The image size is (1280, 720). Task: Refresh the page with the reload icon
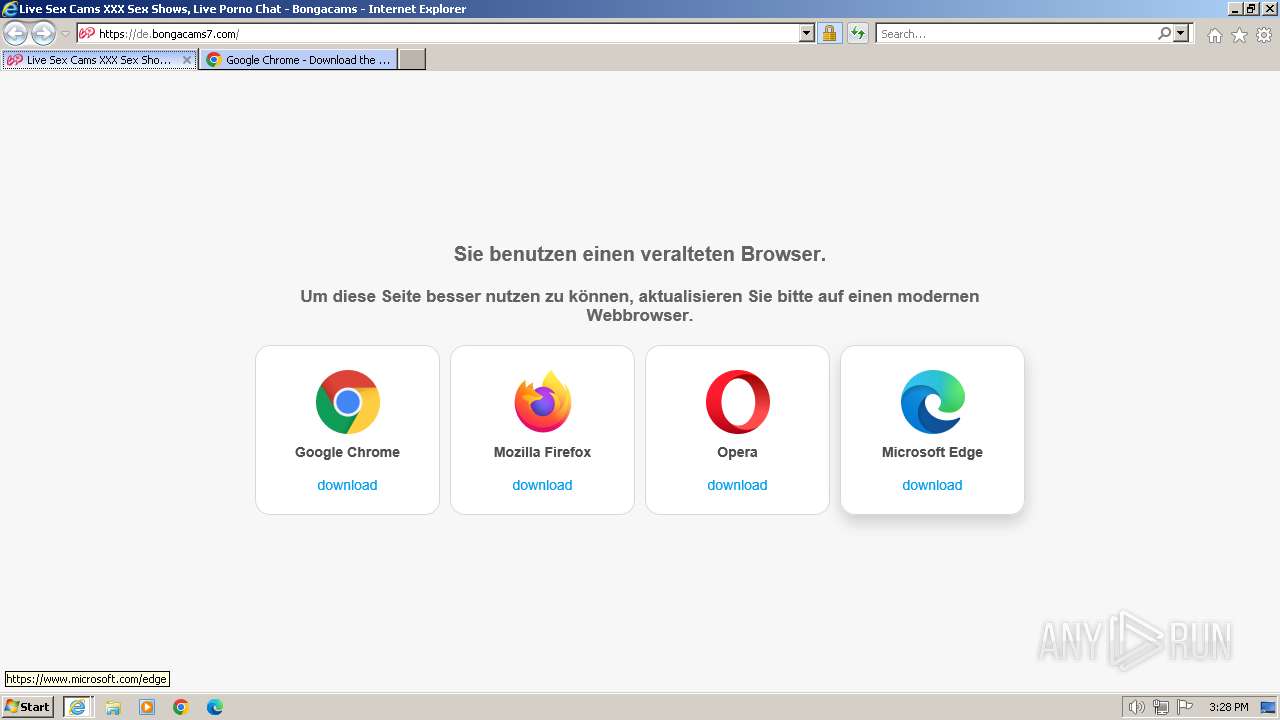(857, 33)
